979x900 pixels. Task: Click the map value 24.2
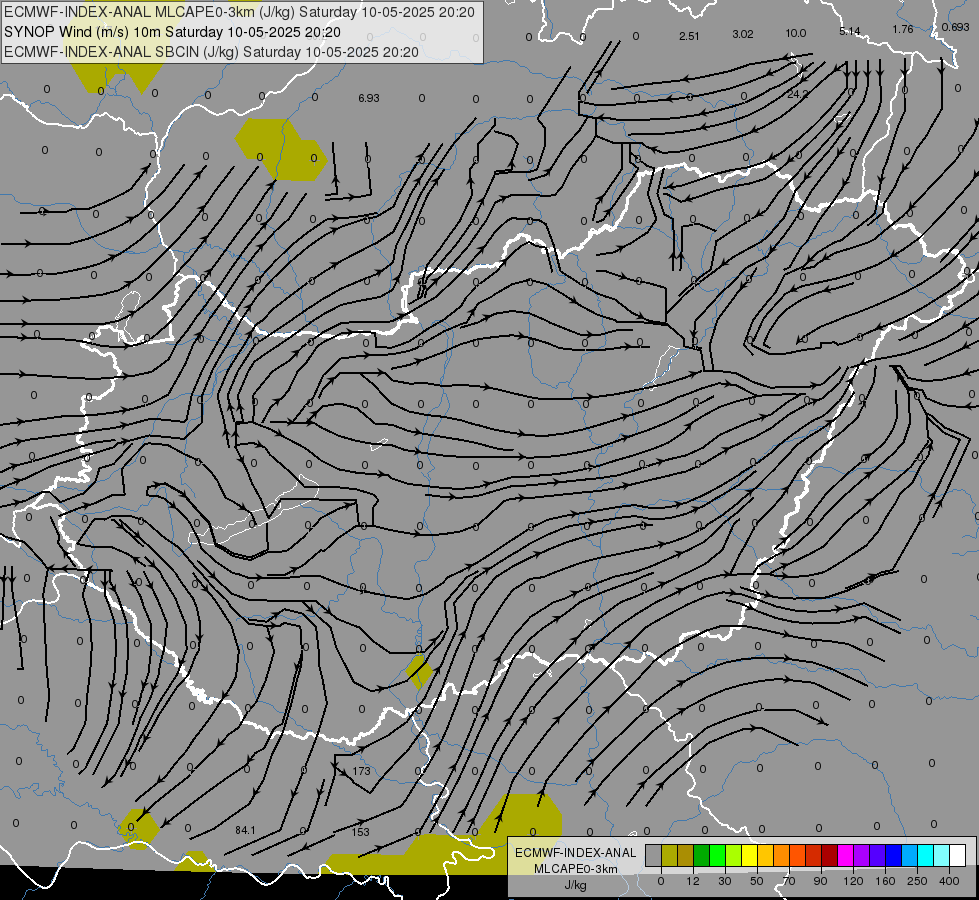(x=798, y=94)
